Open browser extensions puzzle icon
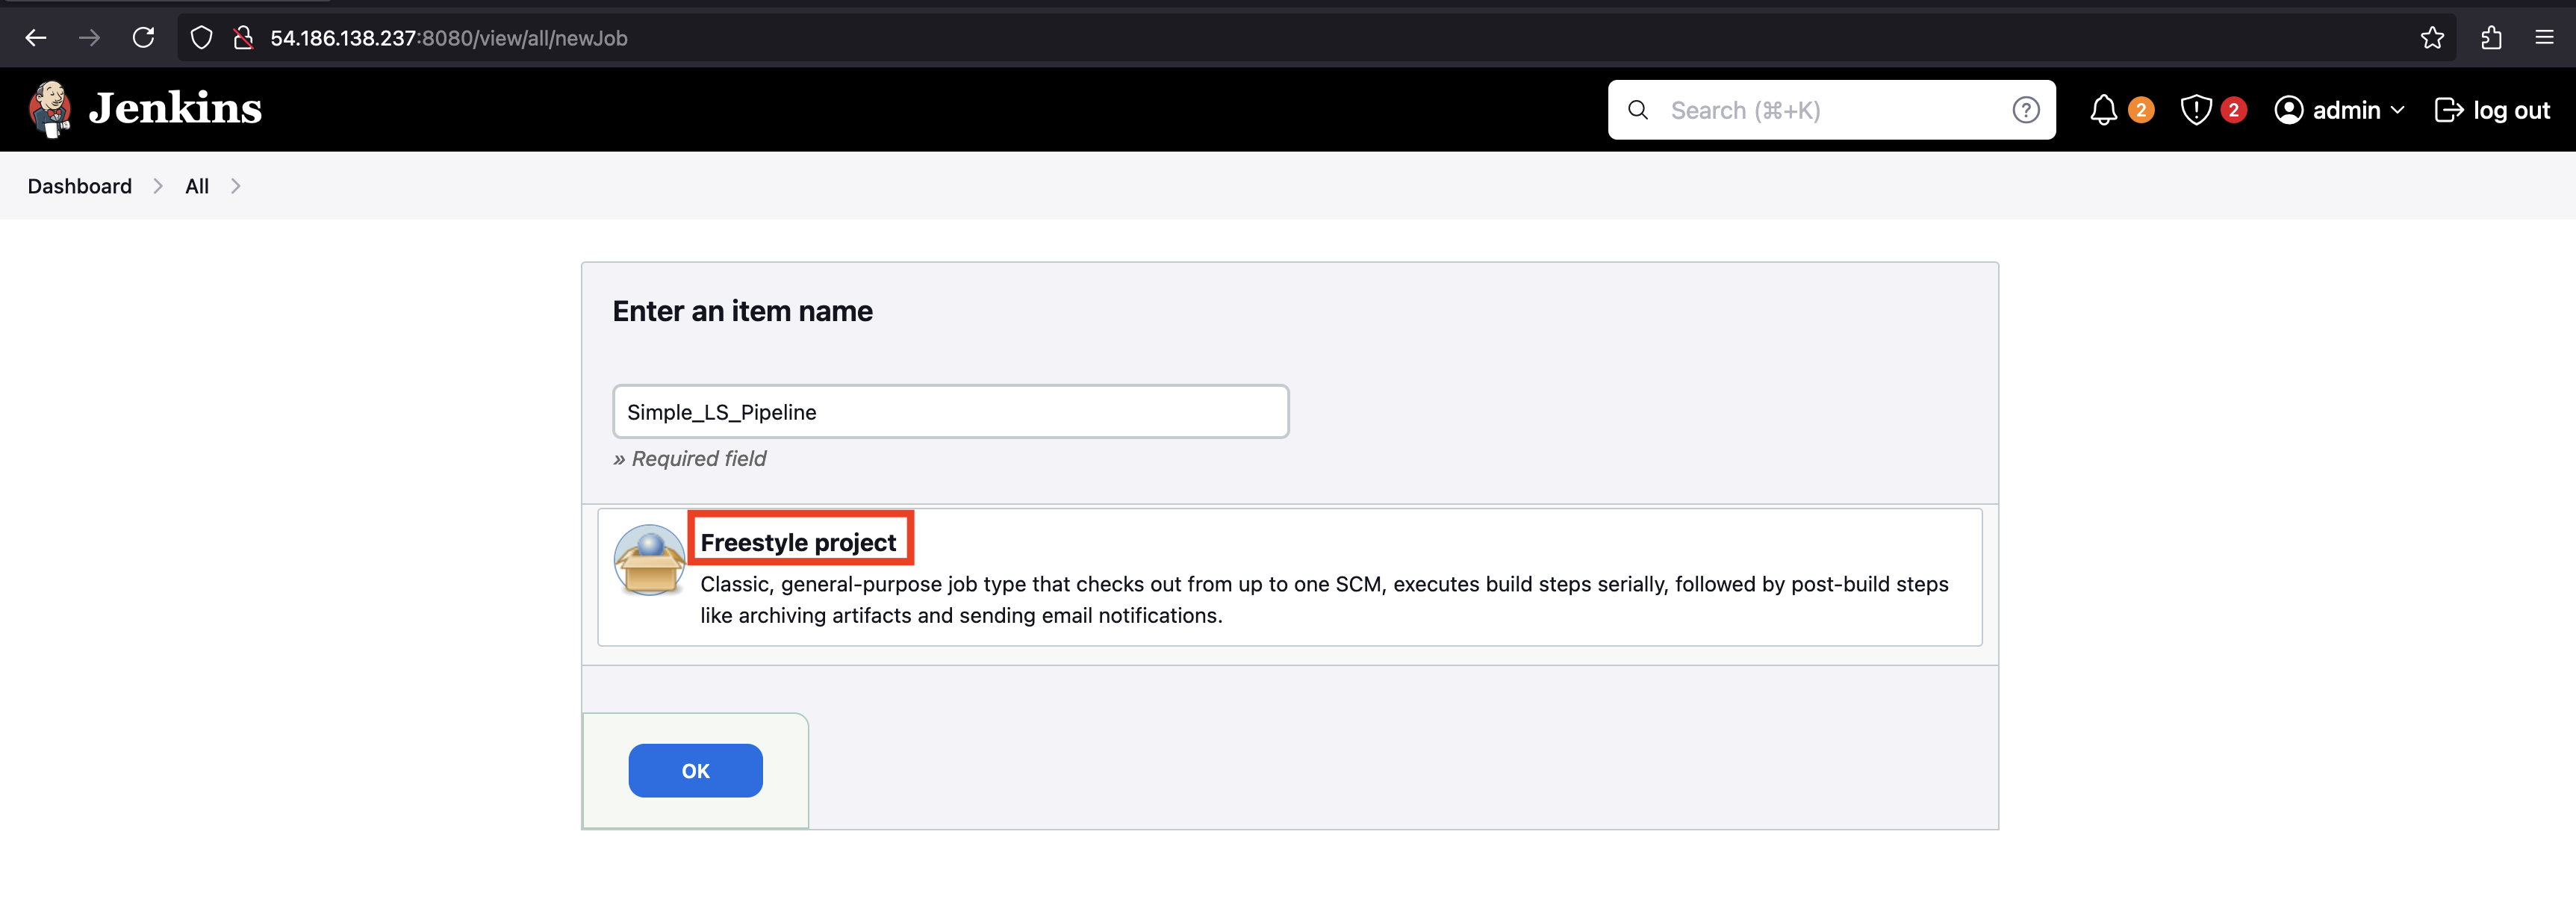Screen dimensions: 2576x920 2491,38
